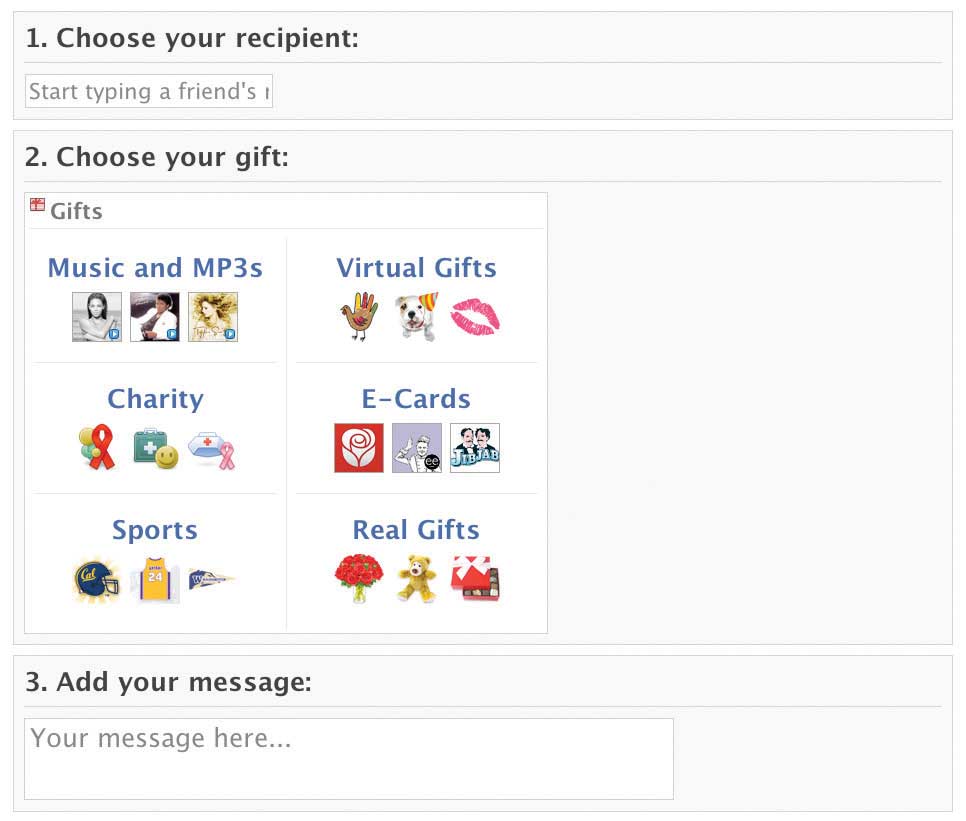Click the sports pennant flag icon

point(212,578)
